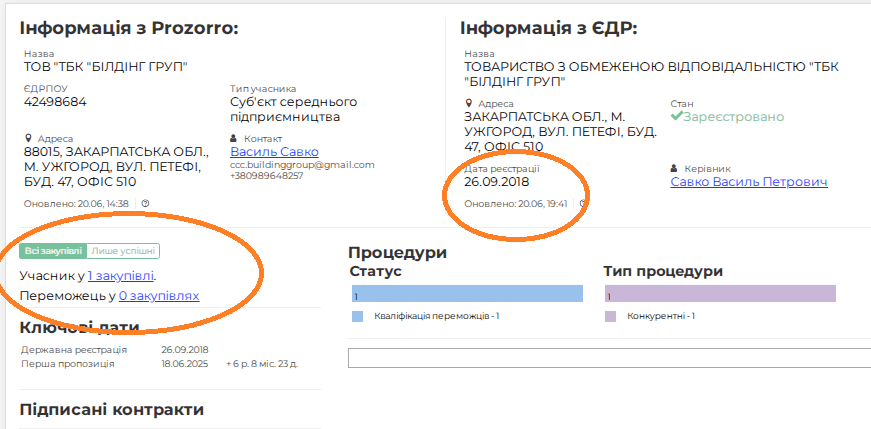
Task: Click the Підписані контракти section heading
Action: pos(112,409)
